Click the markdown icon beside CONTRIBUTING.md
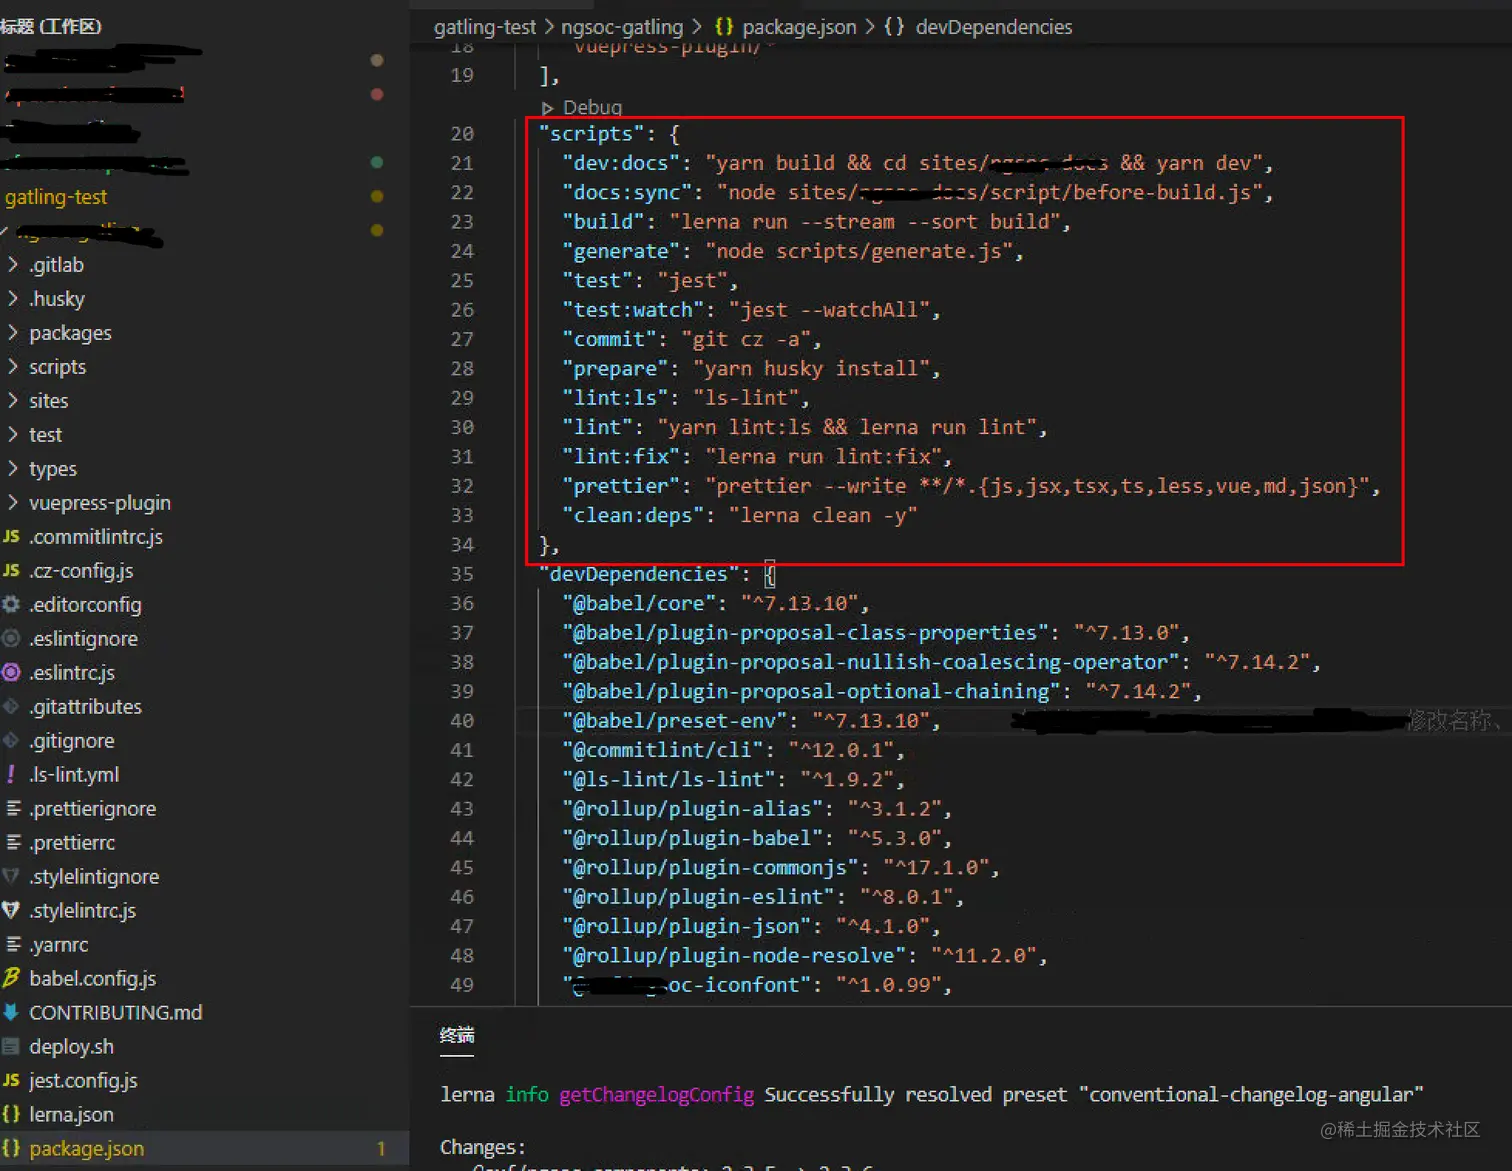The height and width of the screenshot is (1171, 1512). click(11, 1013)
